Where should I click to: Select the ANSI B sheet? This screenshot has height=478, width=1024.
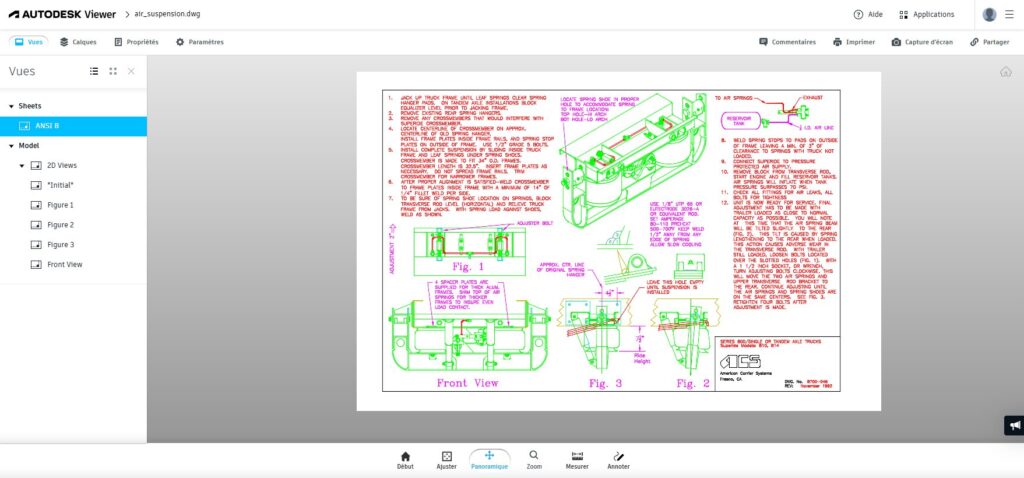(x=73, y=125)
